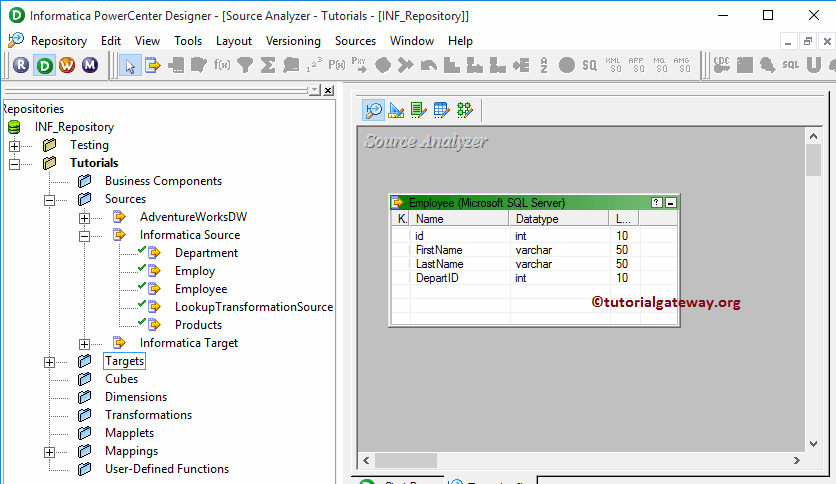The image size is (836, 484).
Task: Open the Target Designer tool icon
Action: 396,110
